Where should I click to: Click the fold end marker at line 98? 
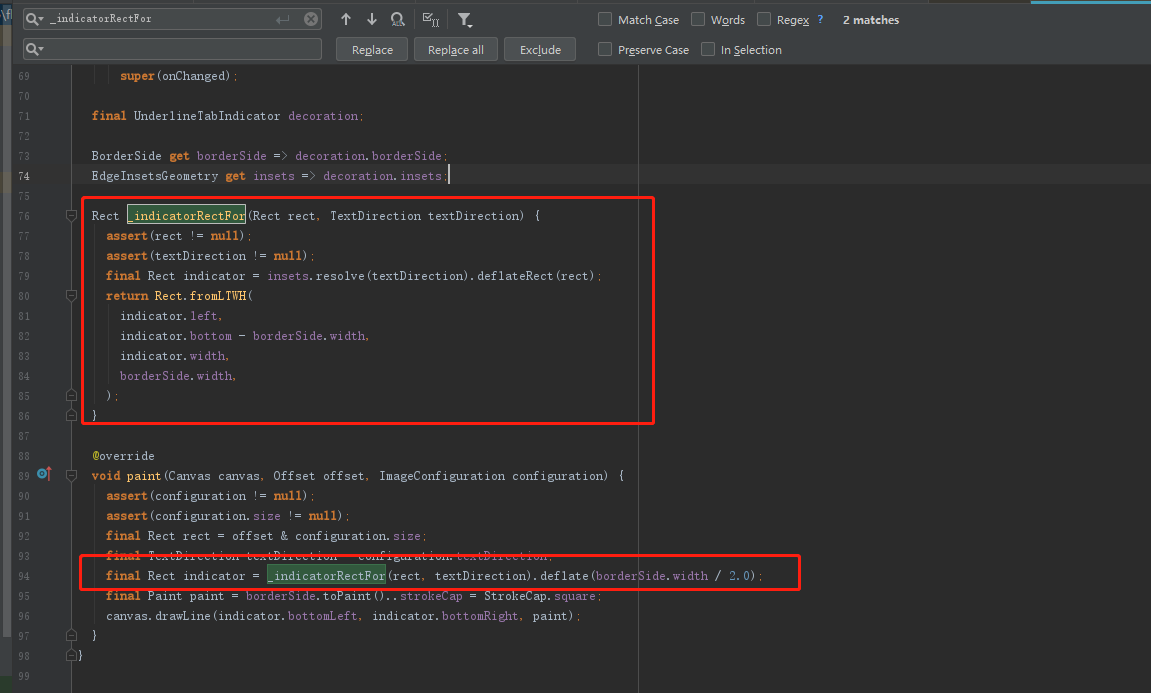tap(71, 656)
